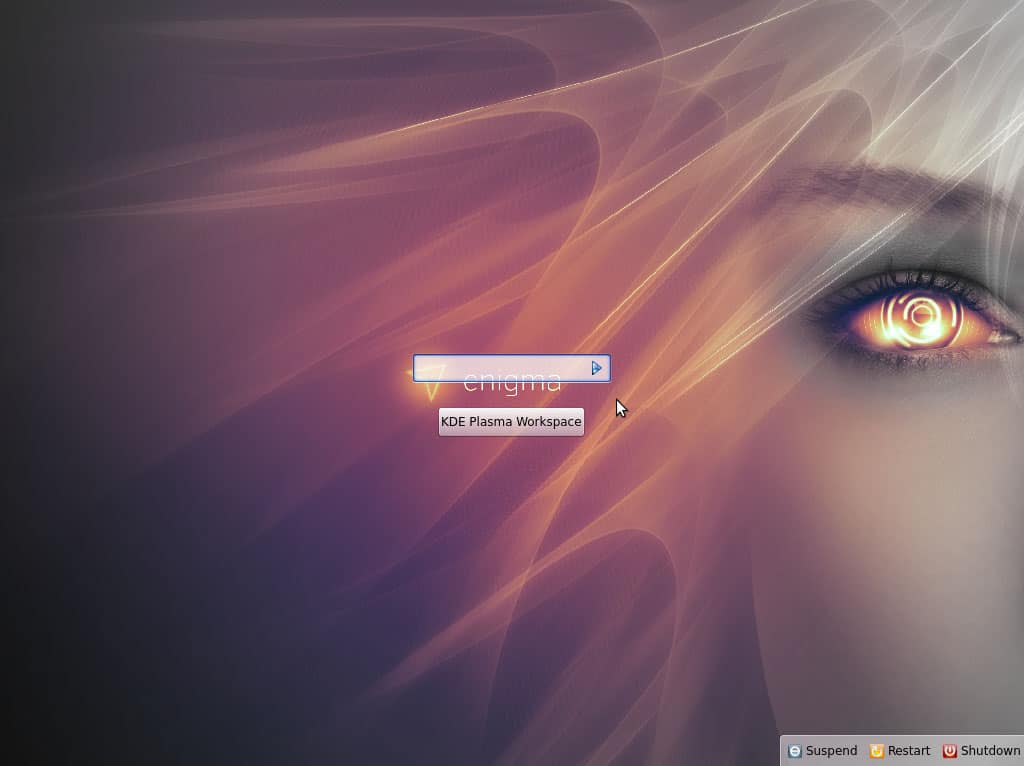Image resolution: width=1024 pixels, height=766 pixels.
Task: Click the blue arrow login submit icon
Action: pyautogui.click(x=596, y=368)
